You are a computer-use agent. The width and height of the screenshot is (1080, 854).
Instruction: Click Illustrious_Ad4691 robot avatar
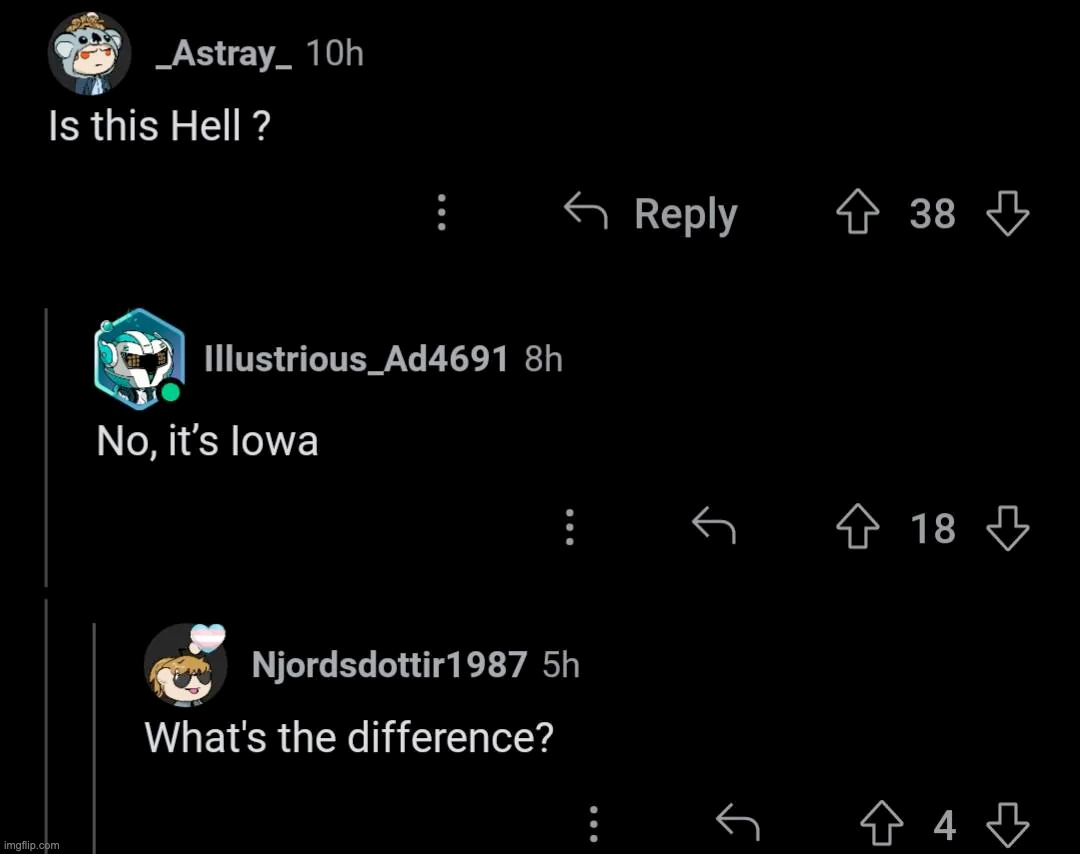point(138,358)
